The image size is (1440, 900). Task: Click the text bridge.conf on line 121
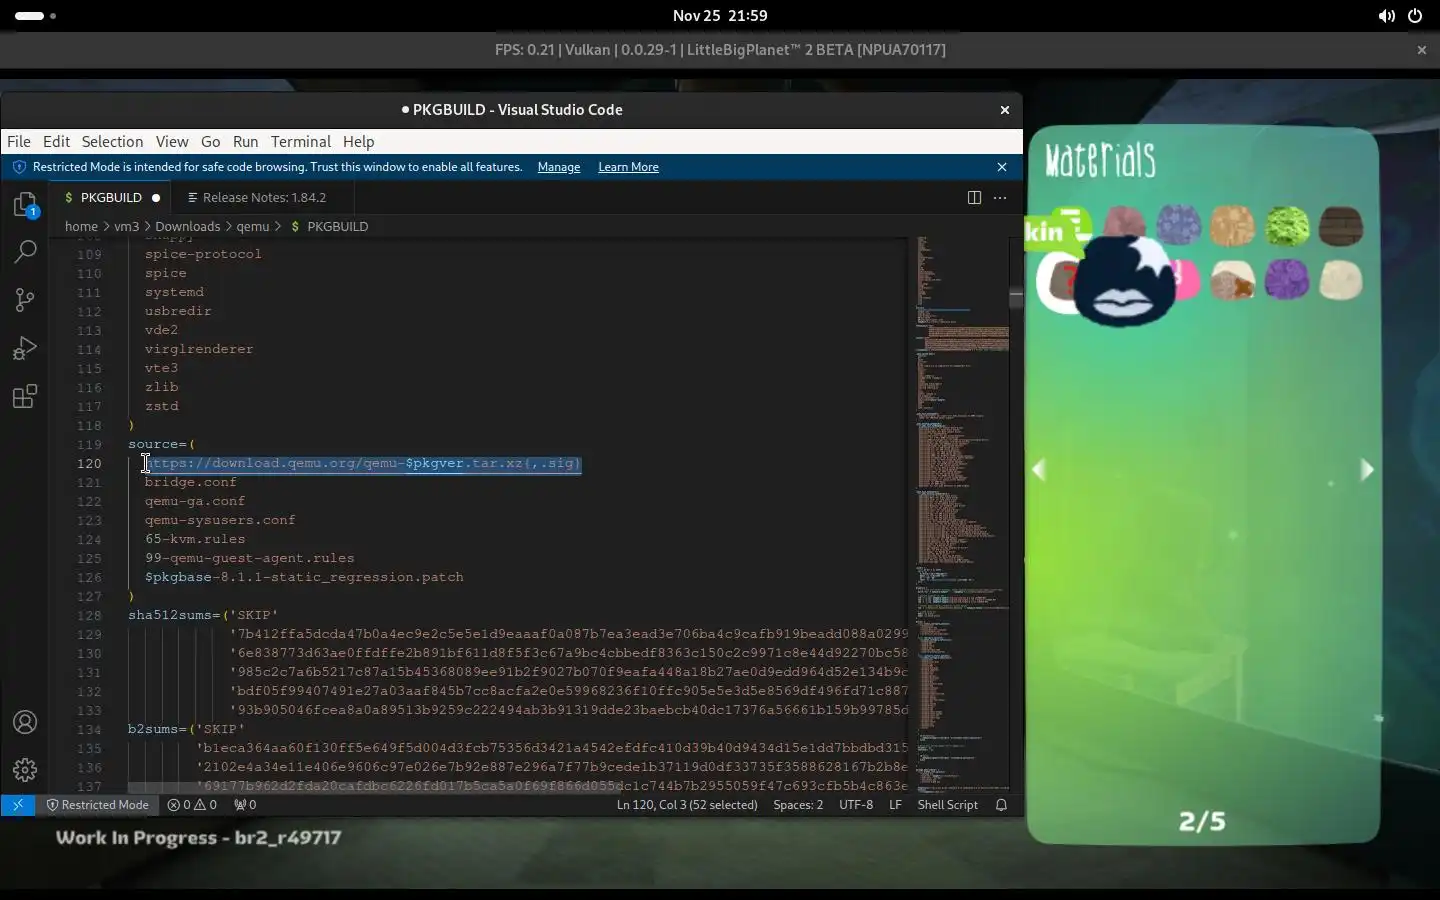point(190,482)
